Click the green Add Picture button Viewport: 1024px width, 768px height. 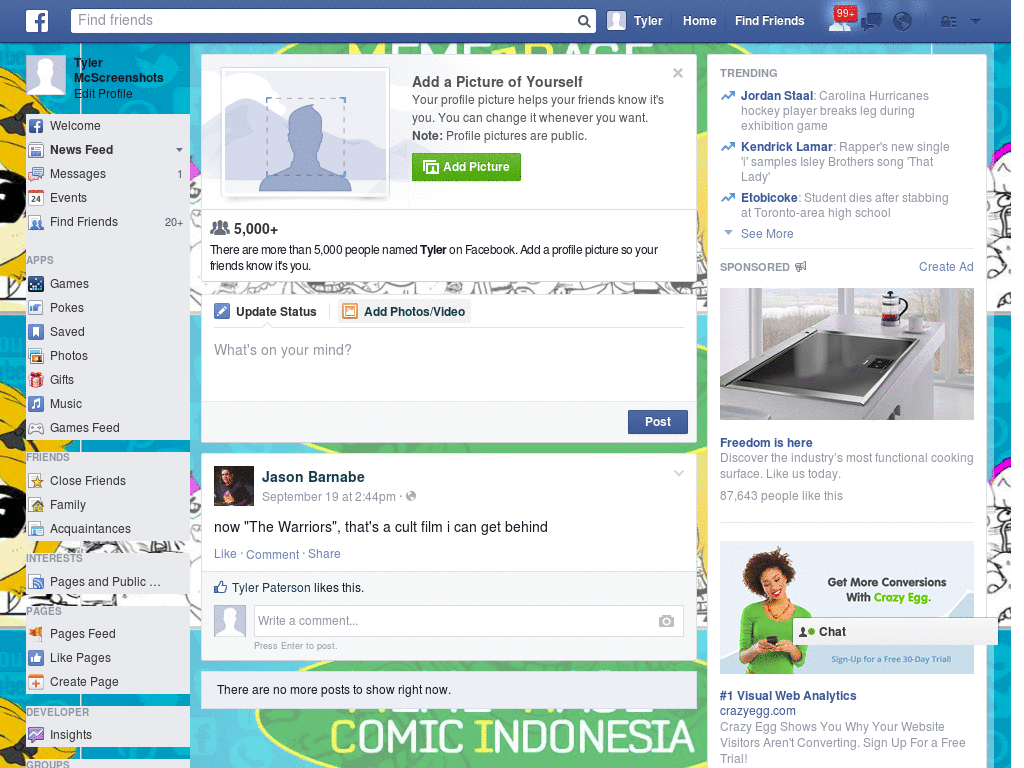click(x=466, y=167)
